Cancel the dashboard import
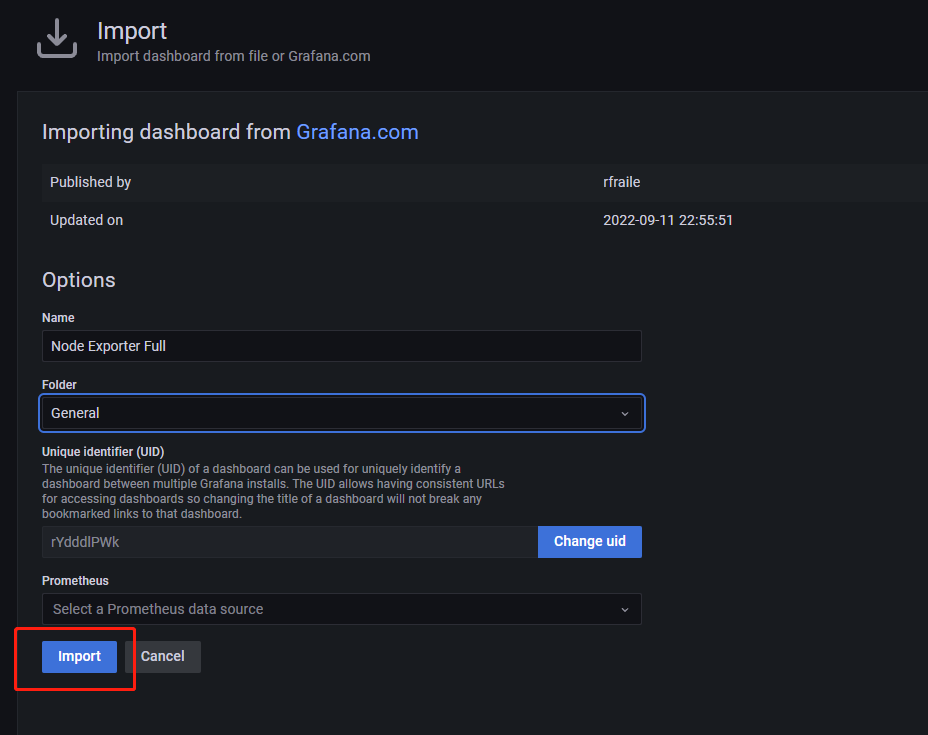The image size is (928, 735). click(x=163, y=656)
